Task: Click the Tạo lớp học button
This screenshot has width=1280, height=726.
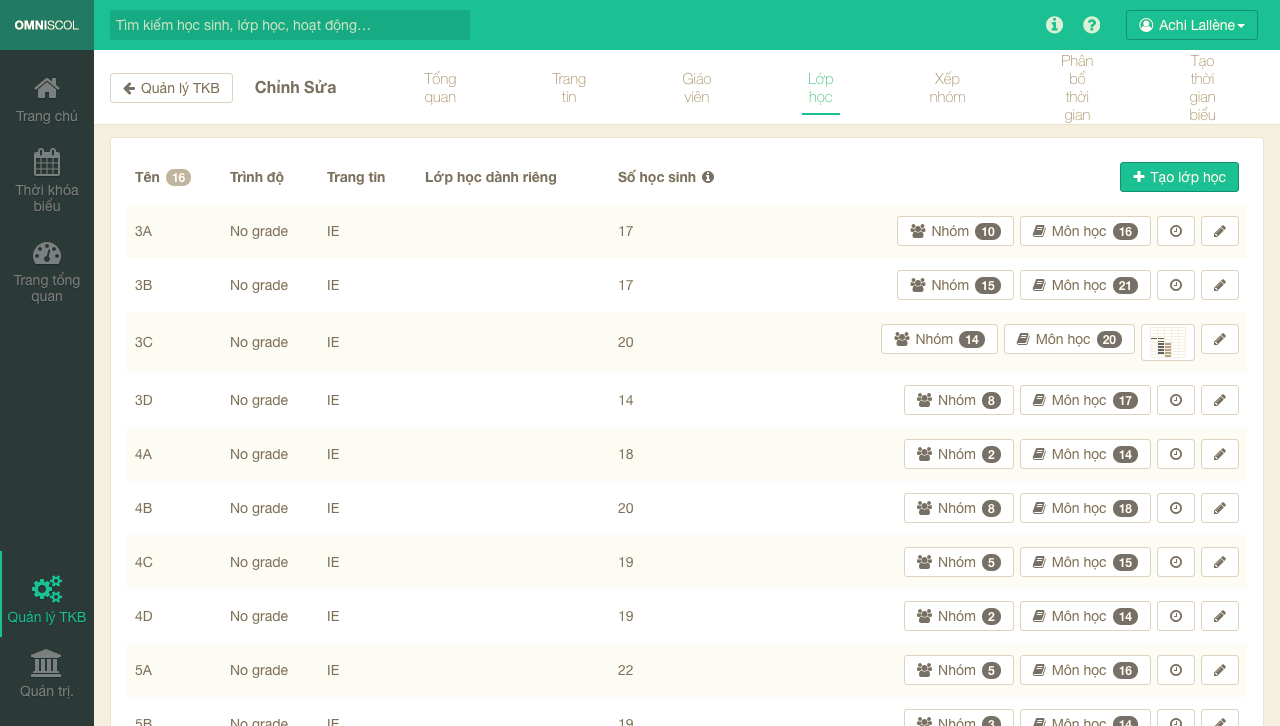Action: click(x=1179, y=177)
